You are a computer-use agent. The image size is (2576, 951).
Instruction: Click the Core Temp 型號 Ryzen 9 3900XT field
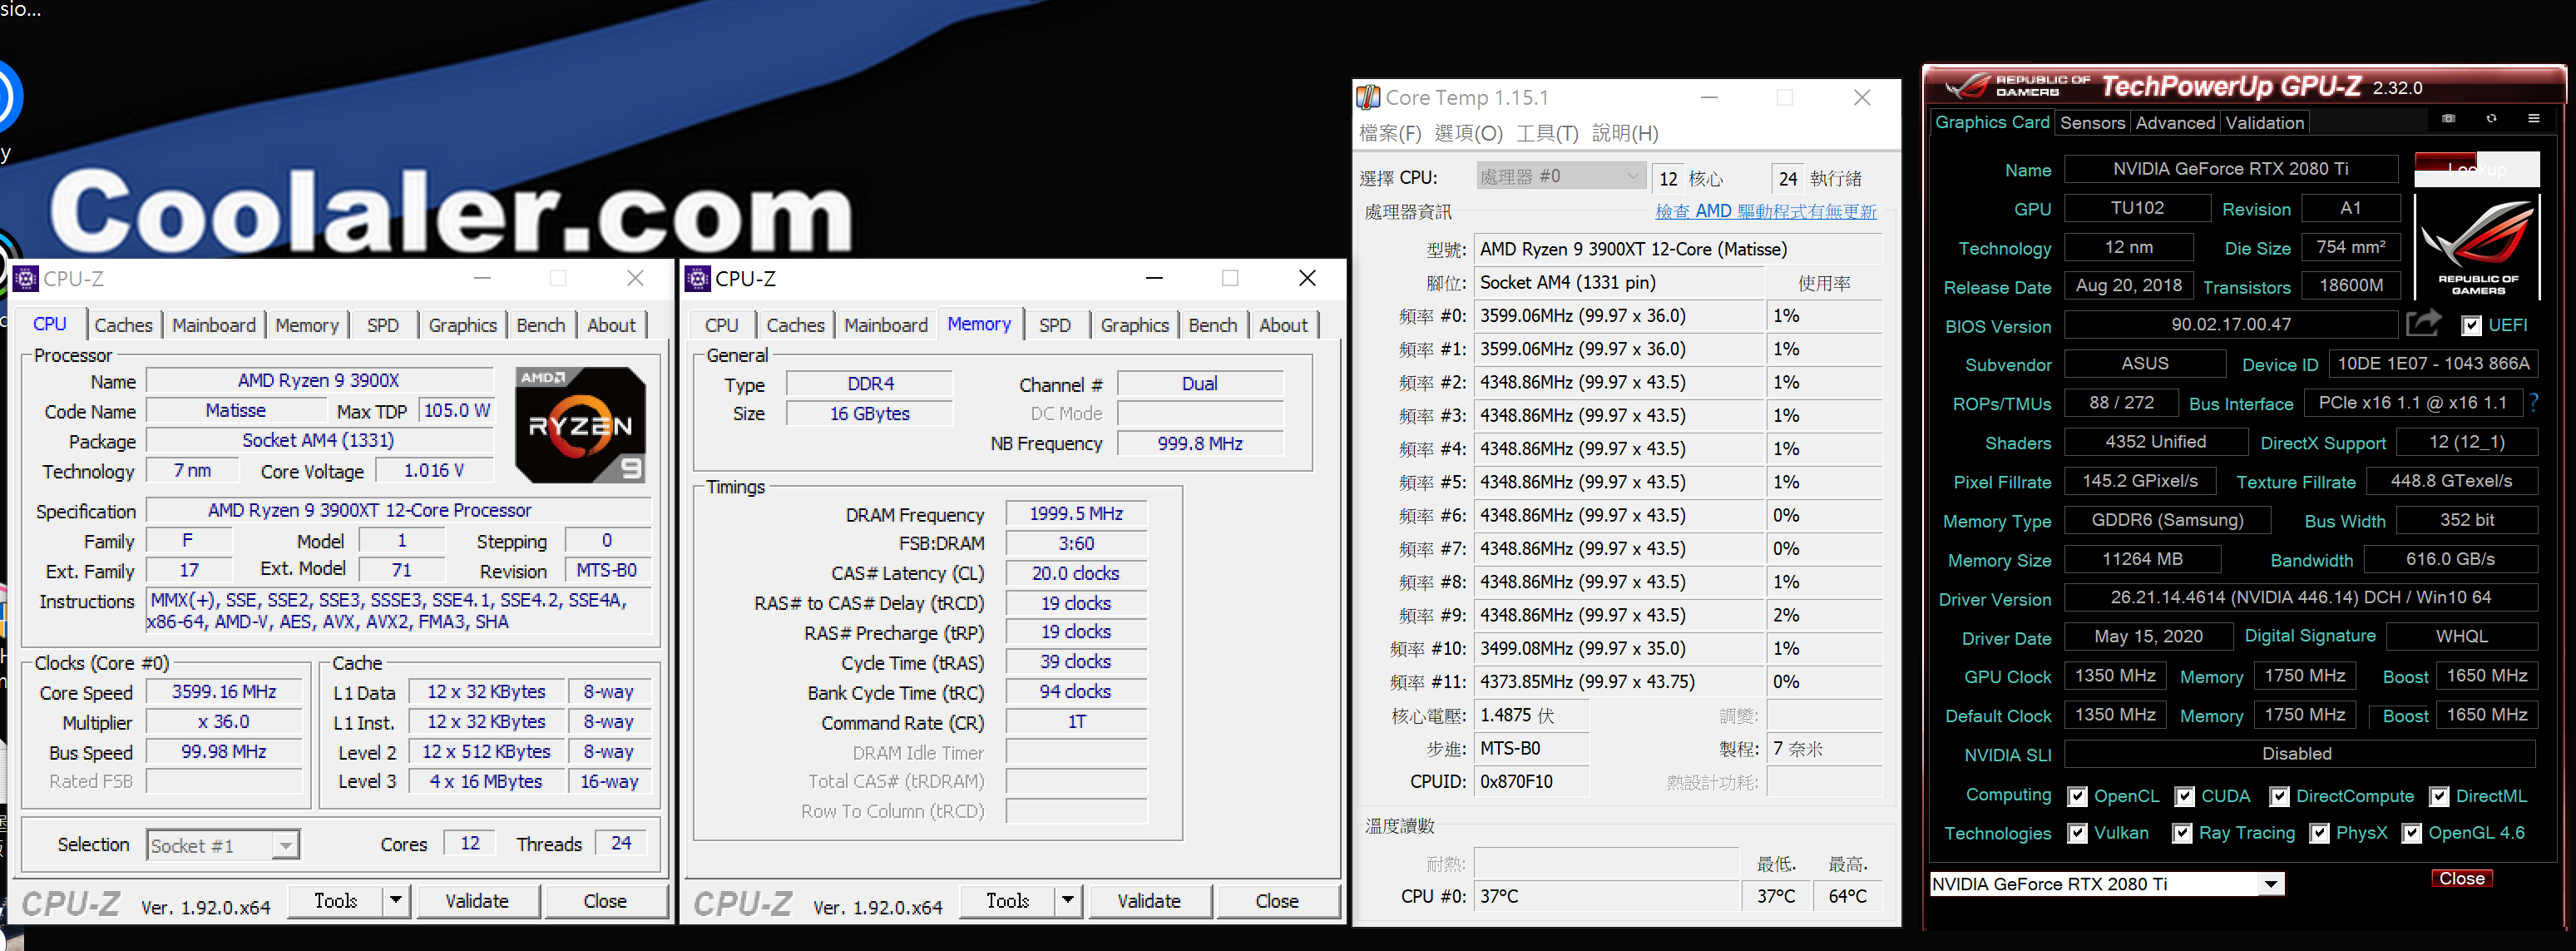(1678, 249)
